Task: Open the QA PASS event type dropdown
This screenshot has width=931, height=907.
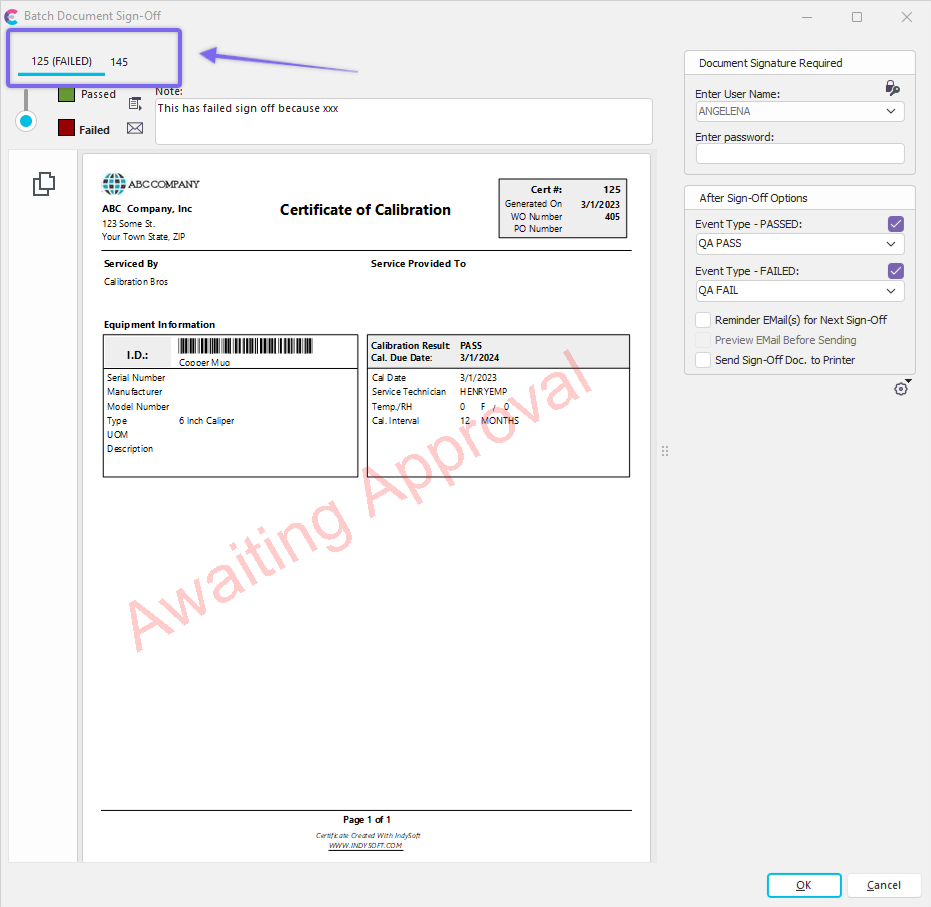Action: click(x=891, y=244)
